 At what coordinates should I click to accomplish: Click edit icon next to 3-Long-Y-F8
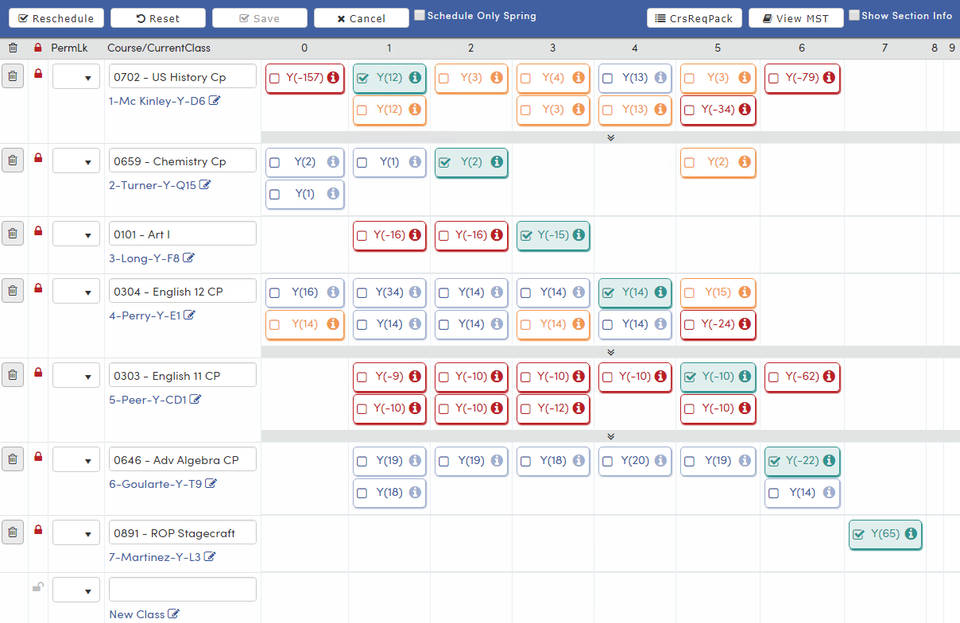click(x=189, y=258)
